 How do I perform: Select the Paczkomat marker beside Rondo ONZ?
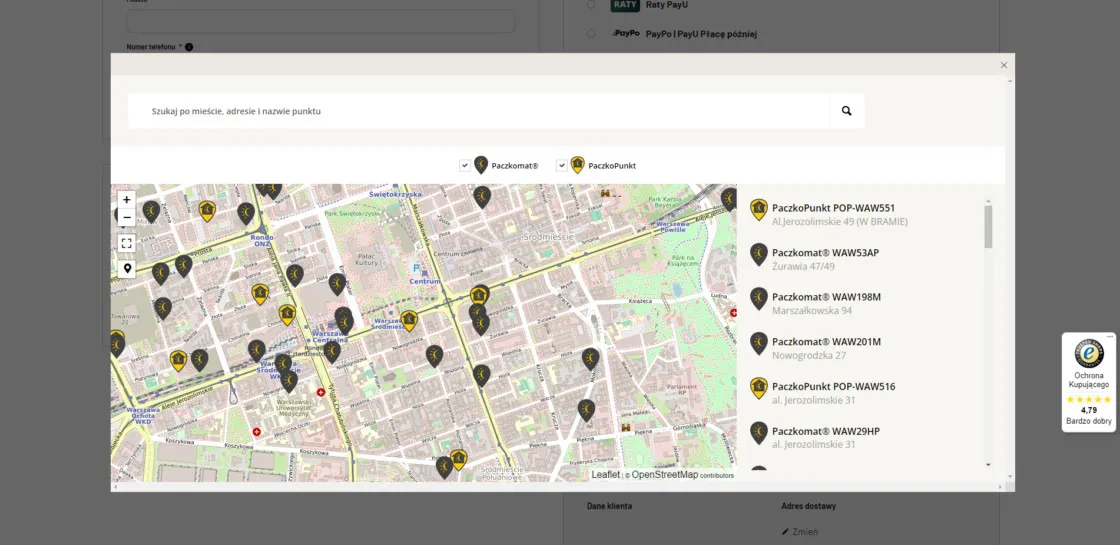(x=246, y=213)
